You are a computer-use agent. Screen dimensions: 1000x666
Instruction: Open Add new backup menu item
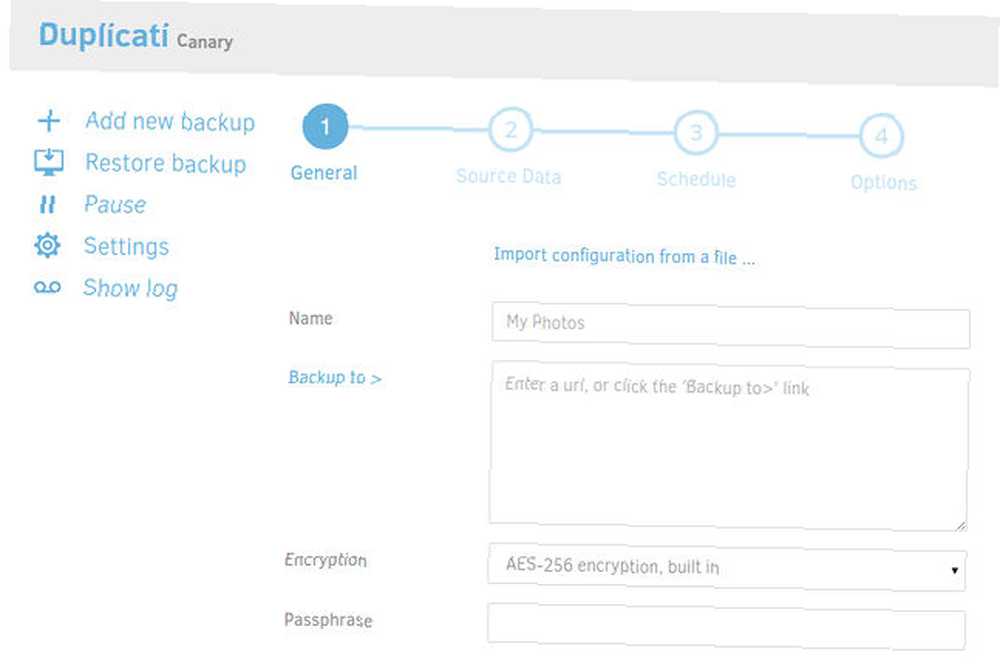click(x=170, y=121)
